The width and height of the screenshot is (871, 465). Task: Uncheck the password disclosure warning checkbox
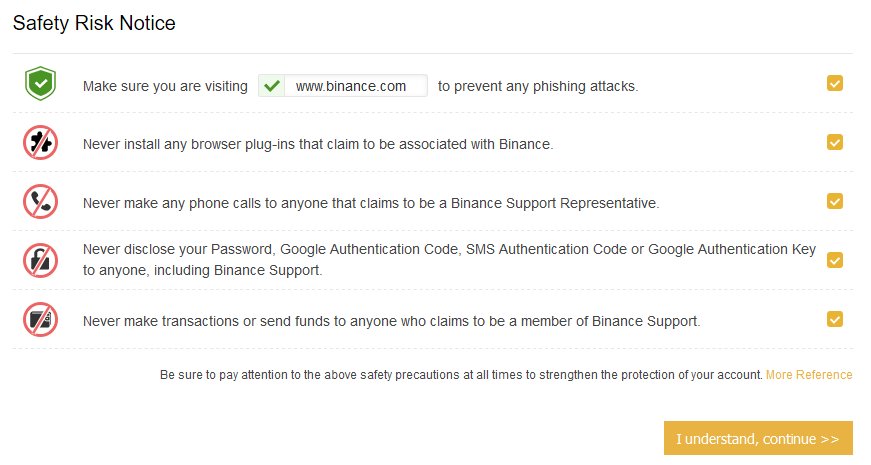point(835,260)
